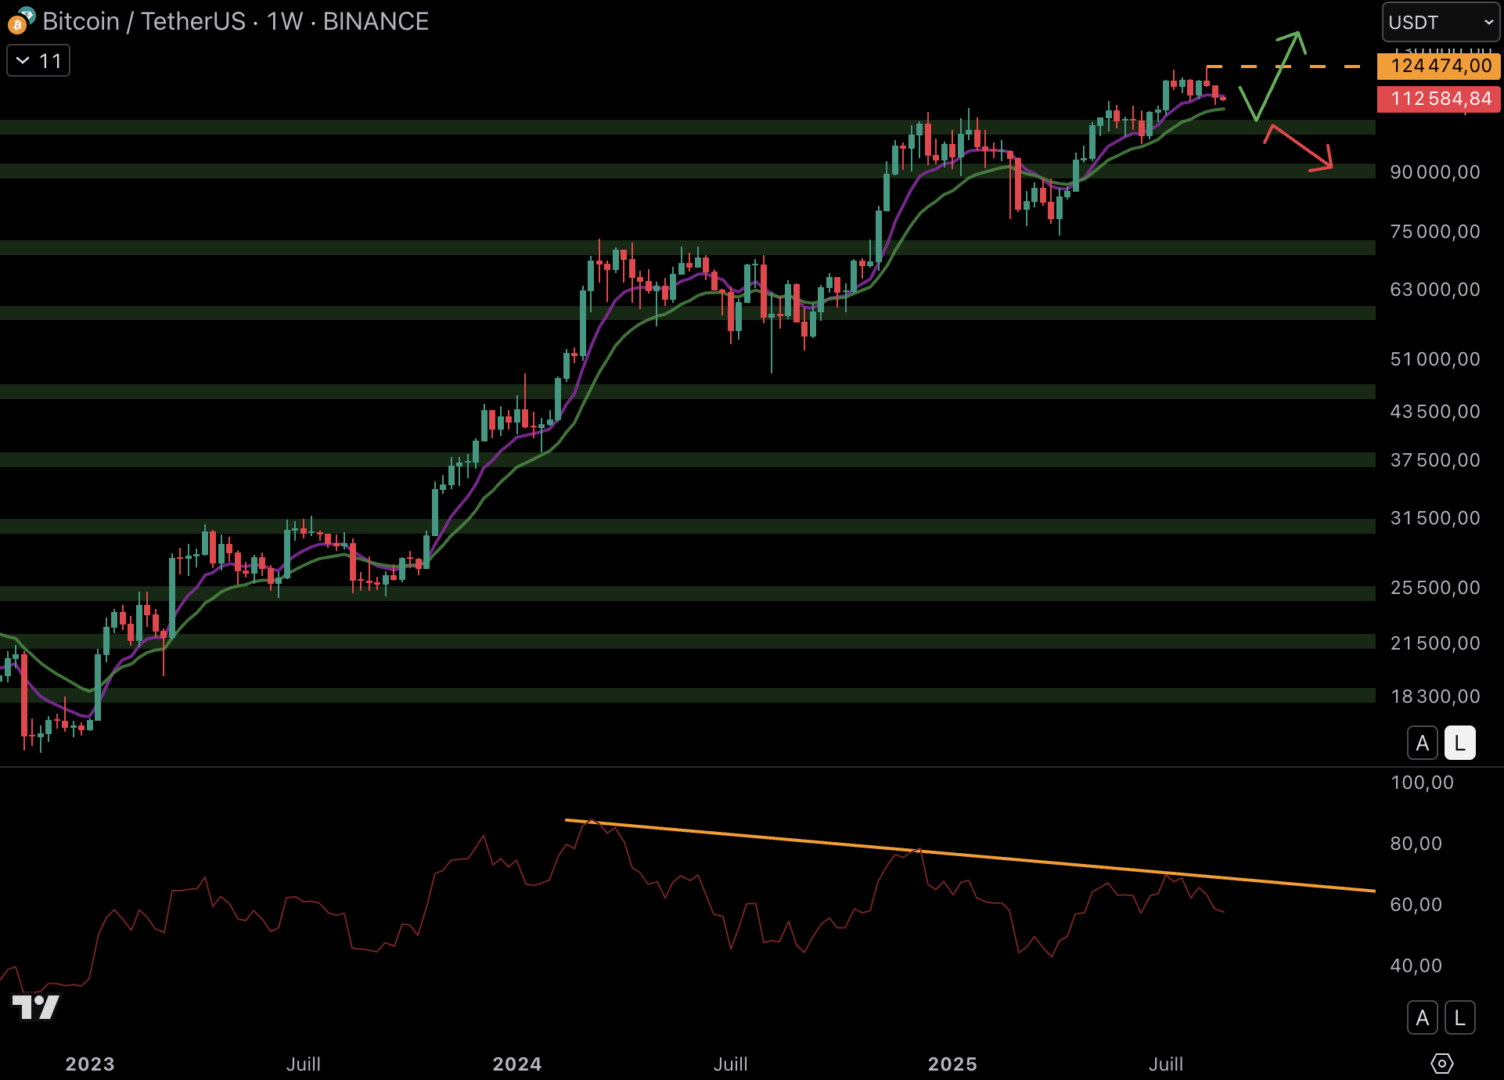Click the 21 500,00 price axis label
The image size is (1504, 1080).
1435,643
